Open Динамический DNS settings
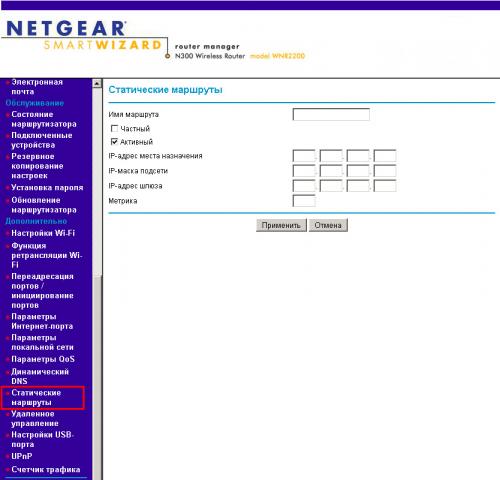The image size is (500, 480). tap(40, 376)
